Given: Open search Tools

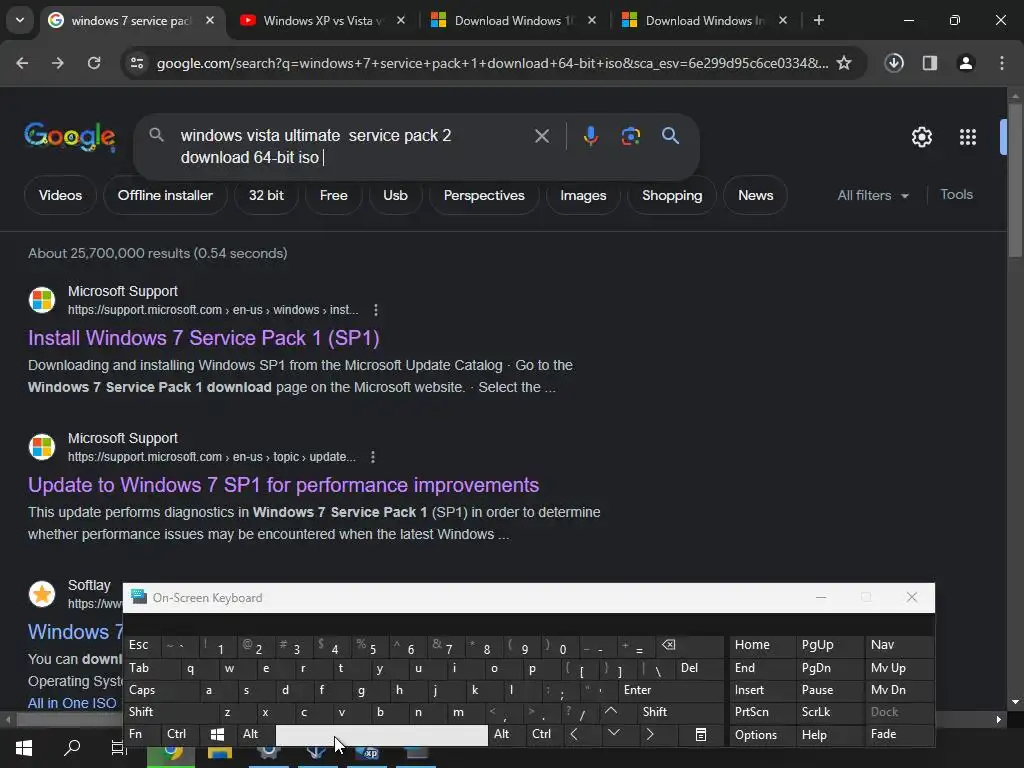Looking at the screenshot, I should (x=956, y=195).
